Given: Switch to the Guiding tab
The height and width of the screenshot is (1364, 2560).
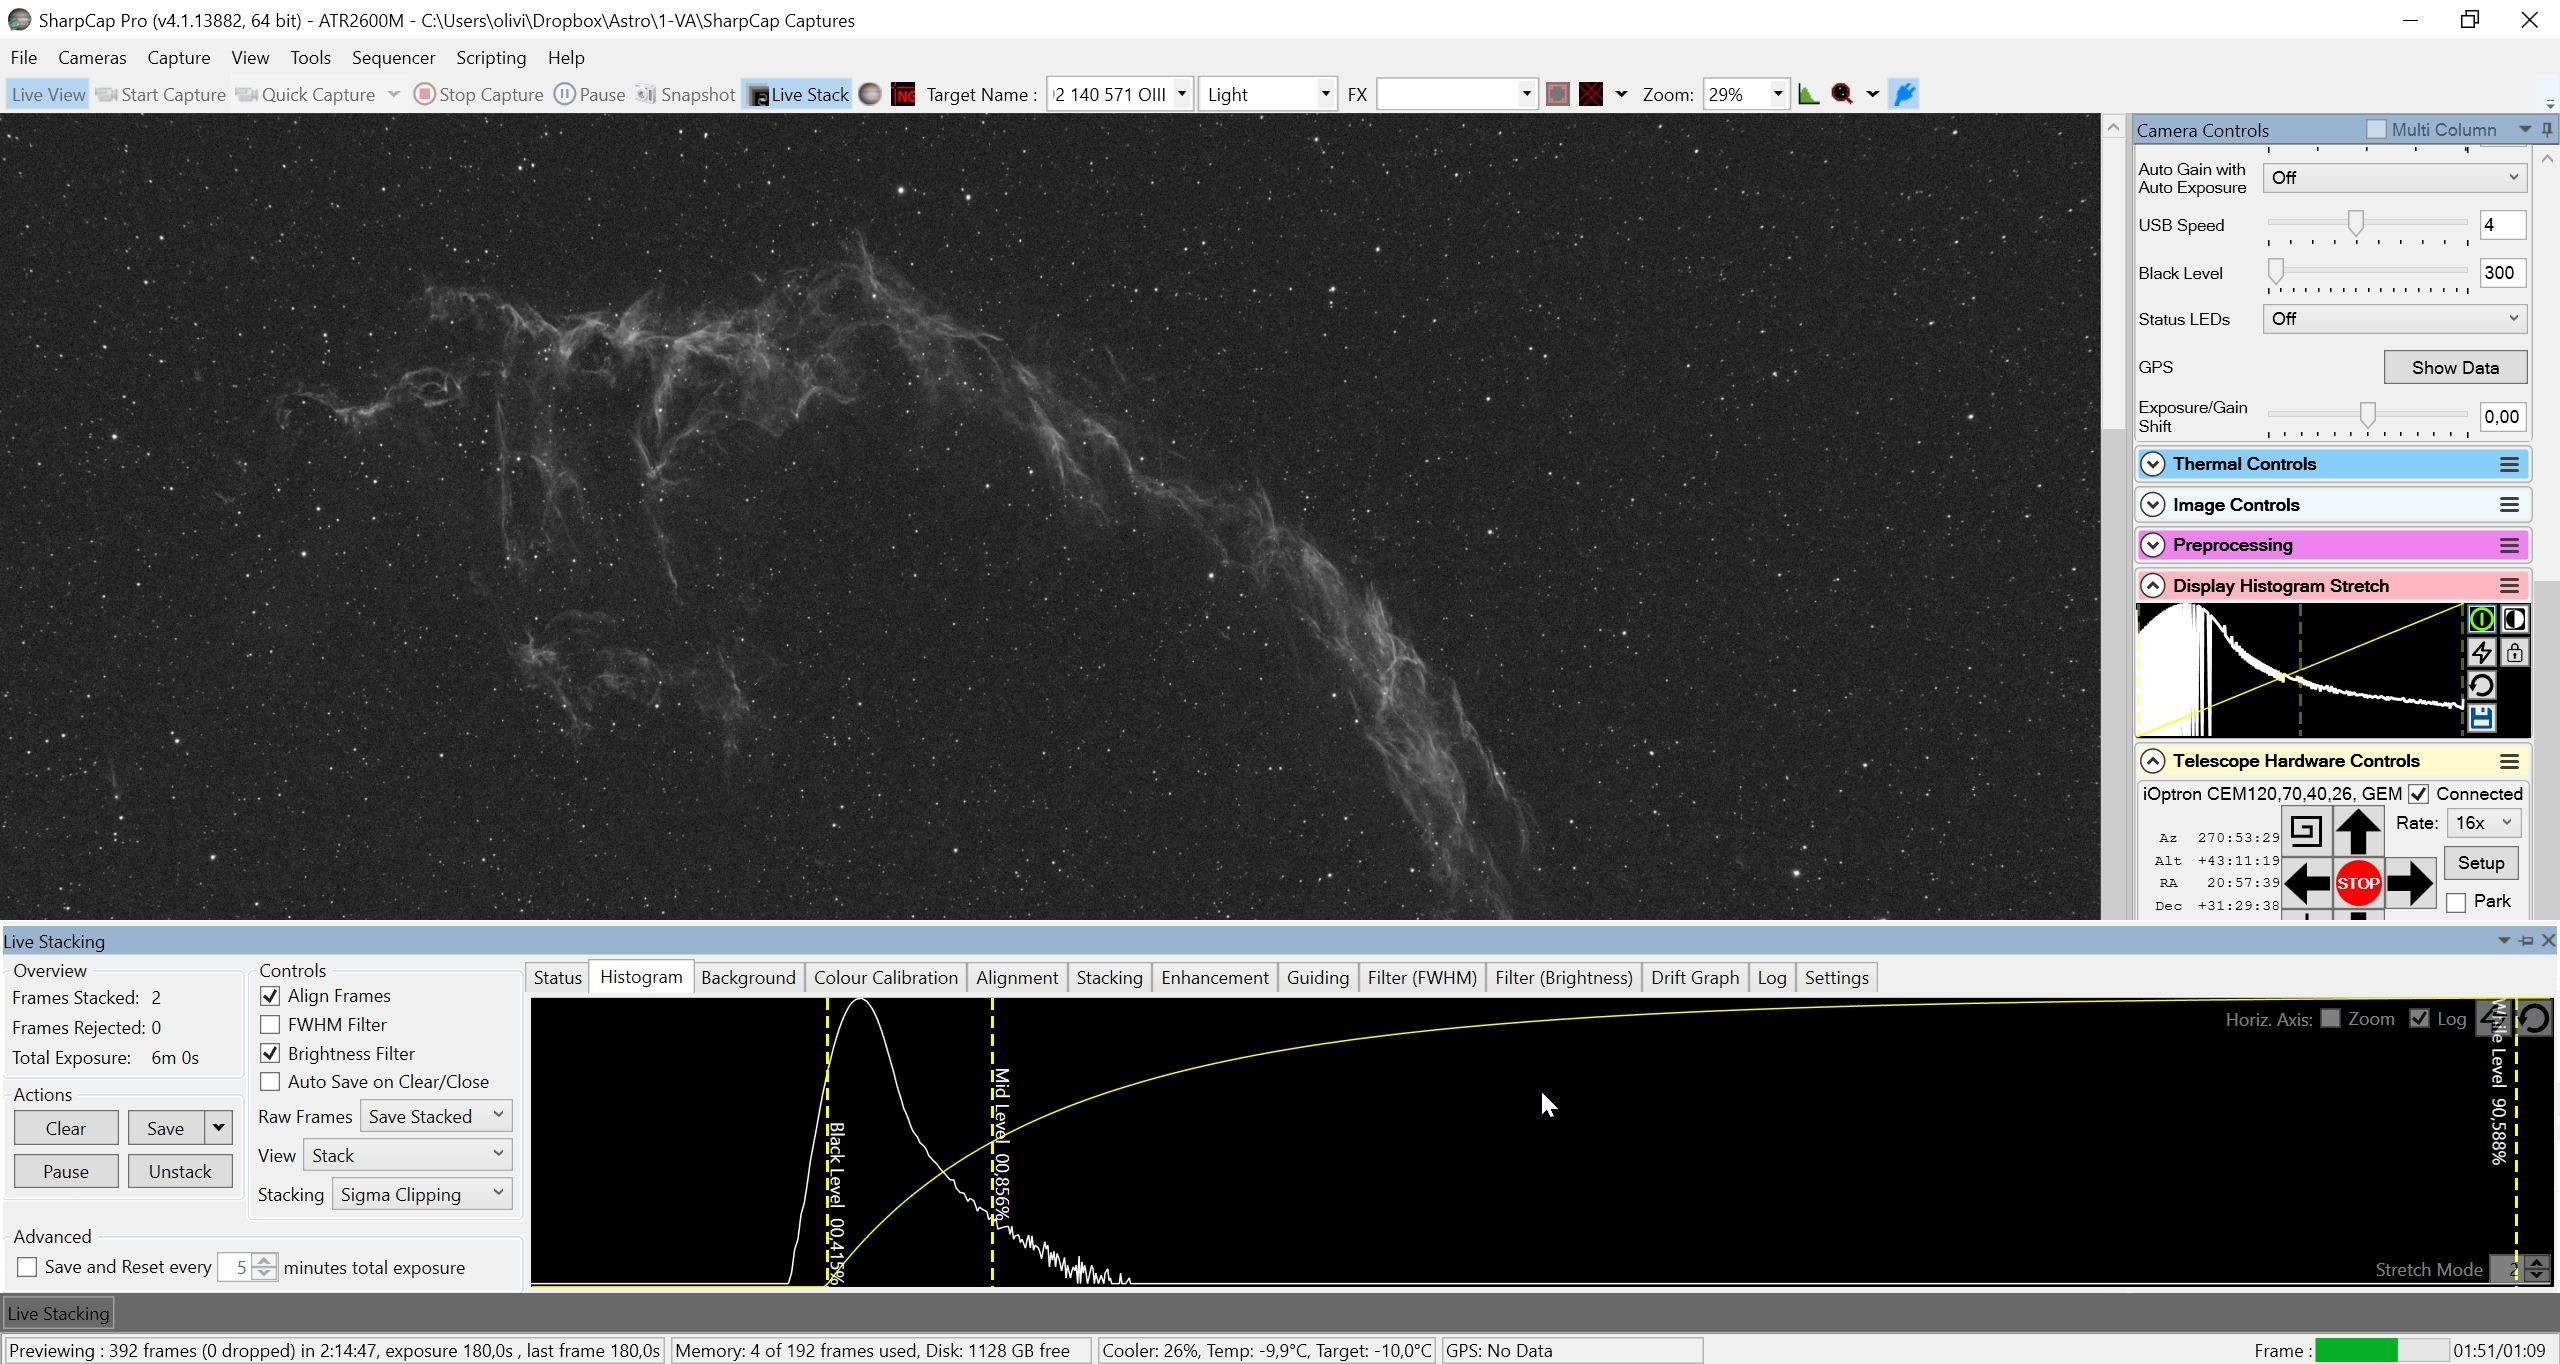Looking at the screenshot, I should [x=1317, y=977].
